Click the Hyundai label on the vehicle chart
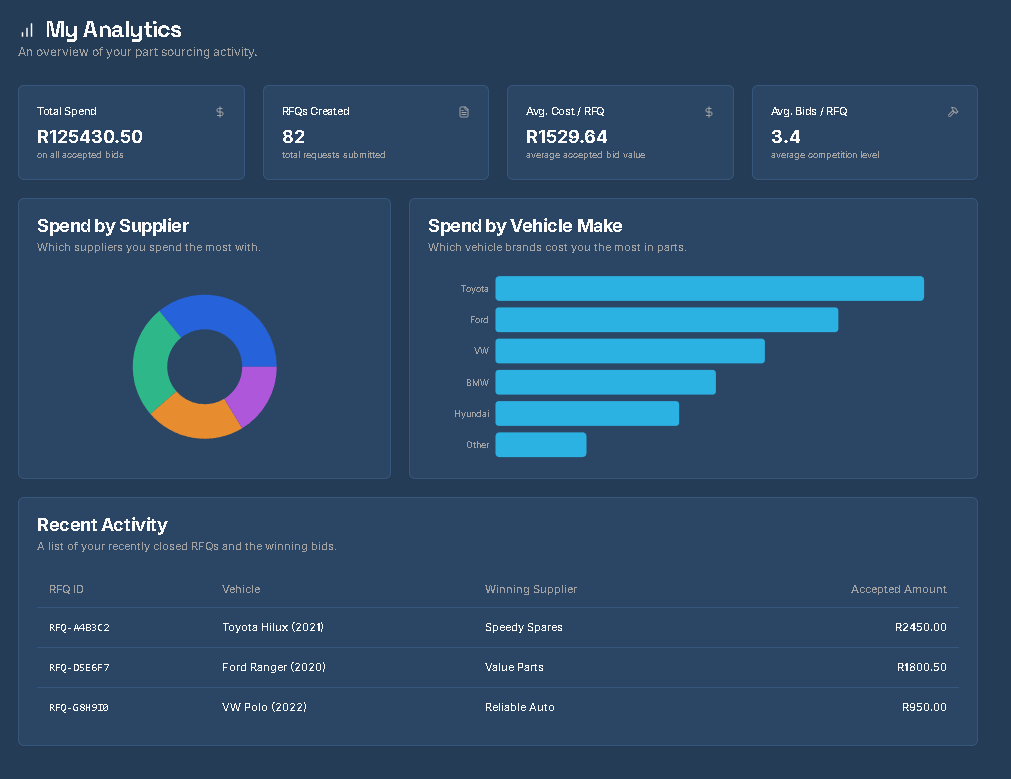This screenshot has width=1011, height=779. 472,413
